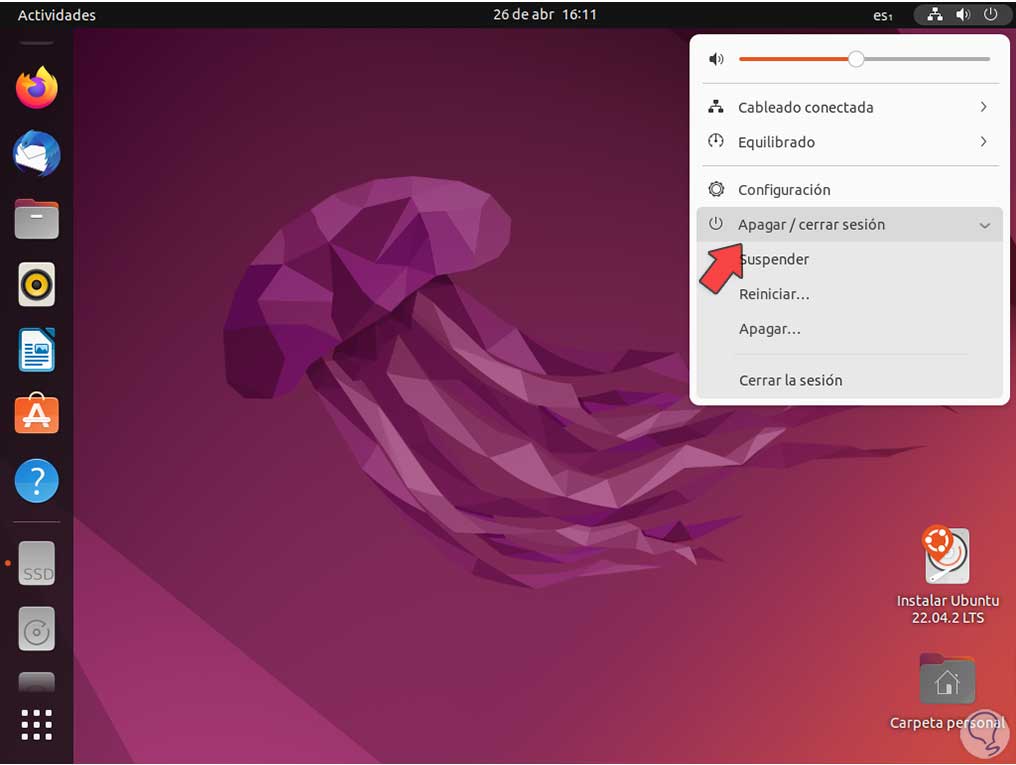Screen dimensions: 1016x765
Task: Open Carpeta personal desktop folder
Action: pos(947,691)
